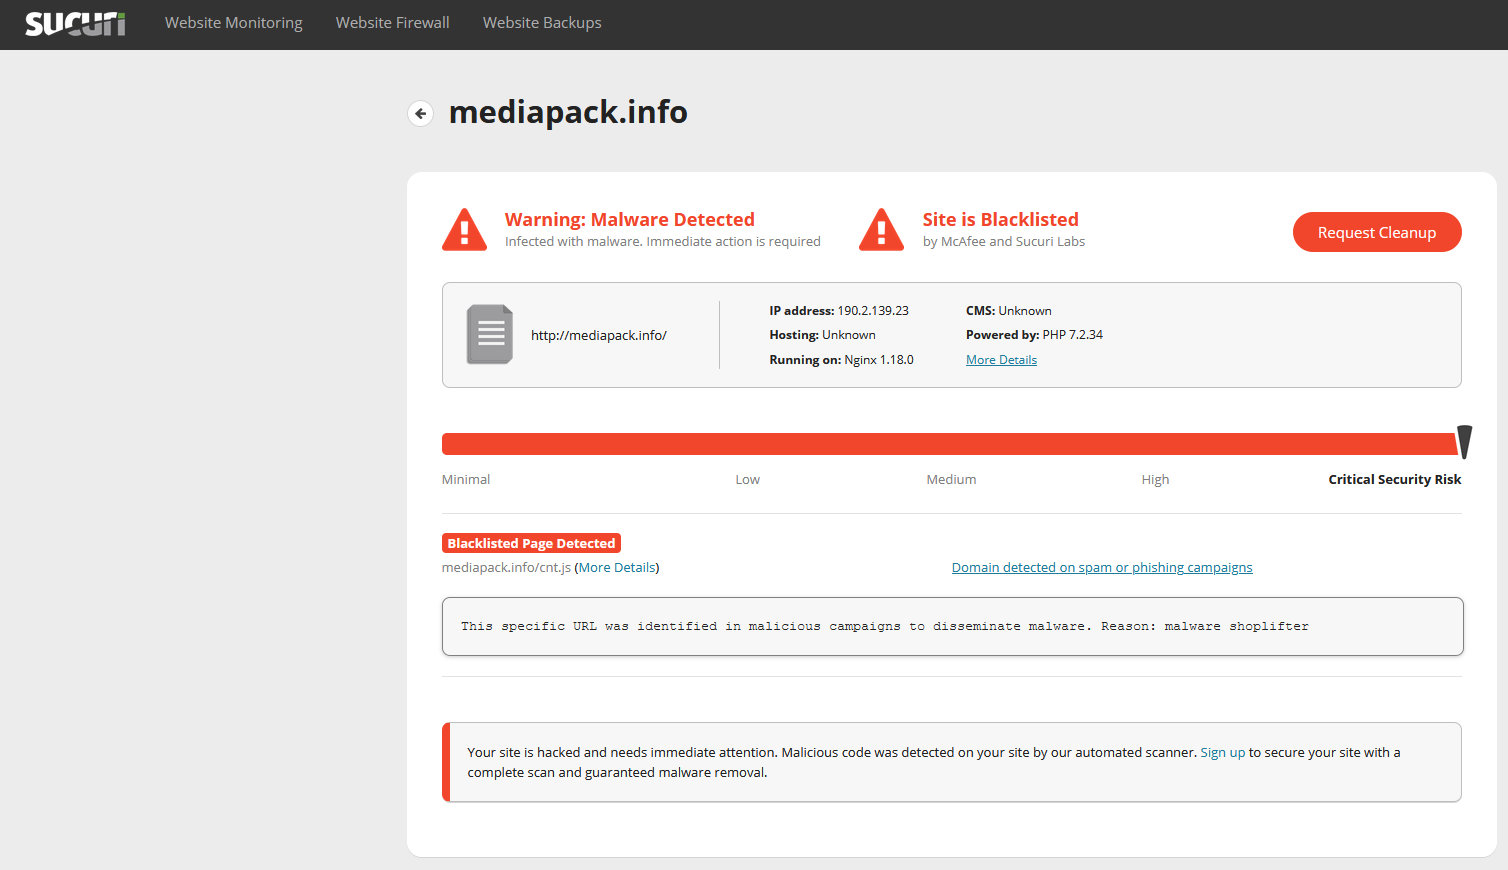Click the http://mediapack.info/ URL text
The image size is (1508, 870).
click(598, 335)
